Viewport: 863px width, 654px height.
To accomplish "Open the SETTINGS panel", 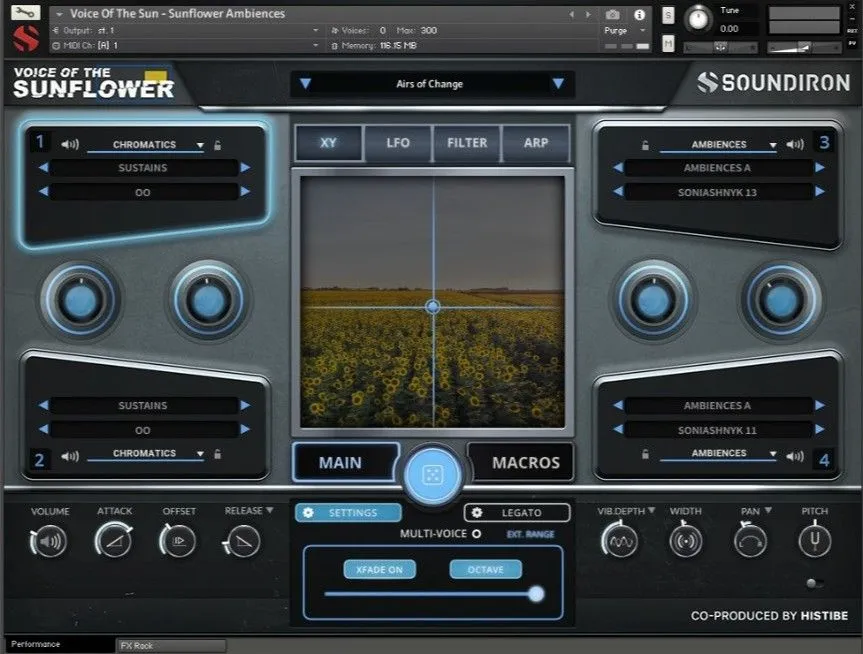I will pos(348,513).
